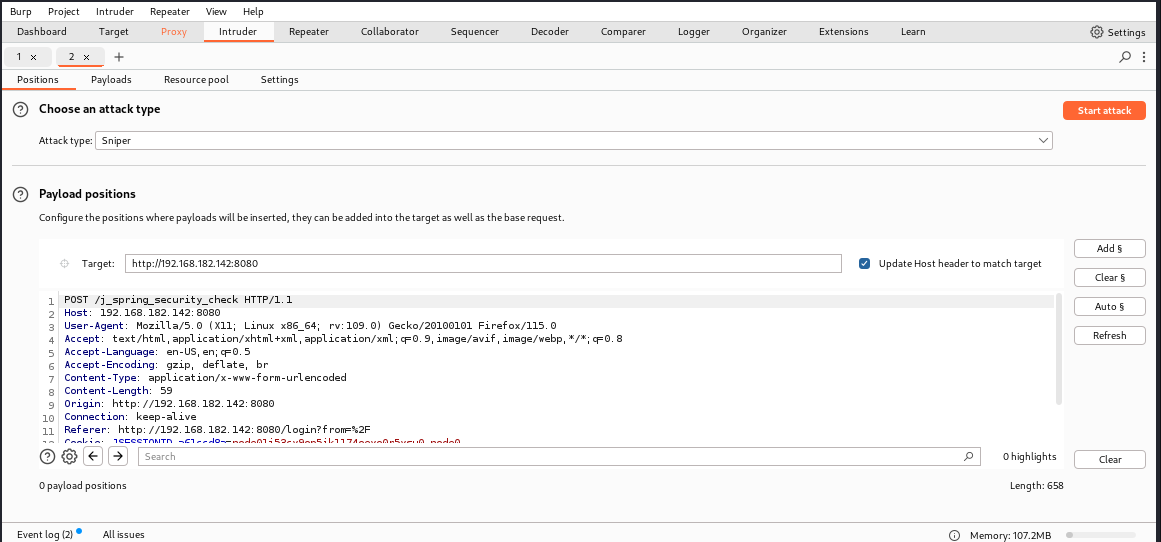
Task: Close Intruder tab 1
Action: 34,57
